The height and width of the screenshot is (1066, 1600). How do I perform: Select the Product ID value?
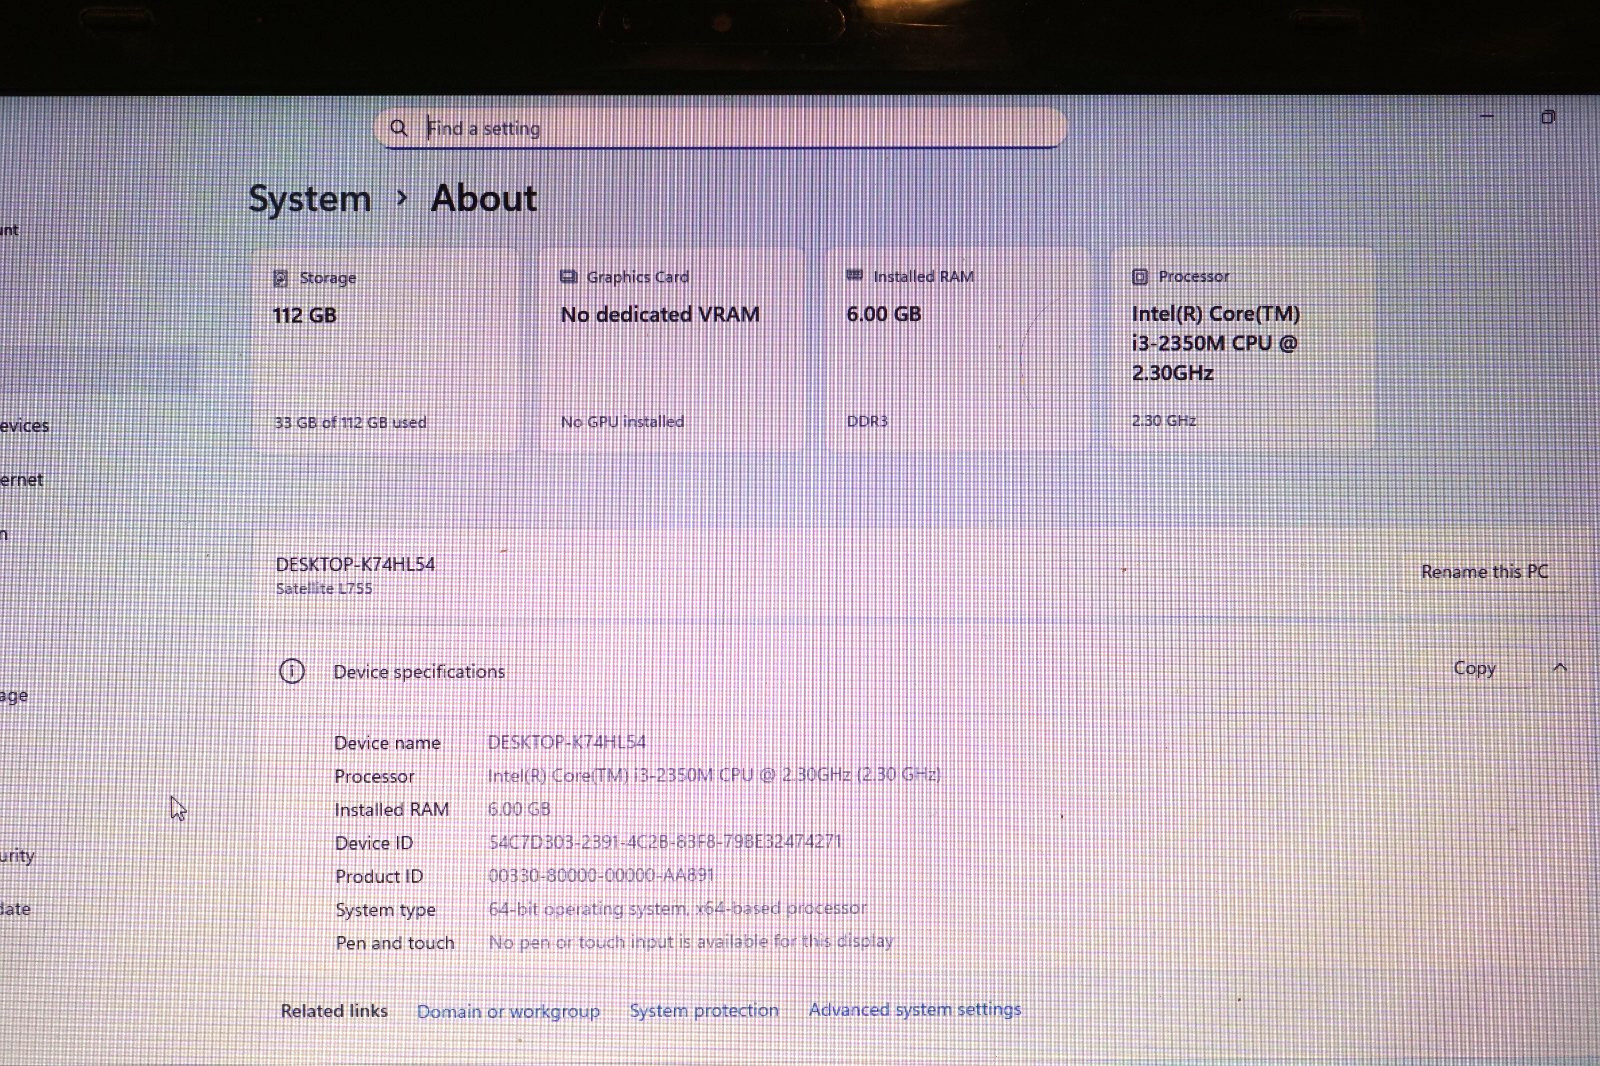(601, 875)
